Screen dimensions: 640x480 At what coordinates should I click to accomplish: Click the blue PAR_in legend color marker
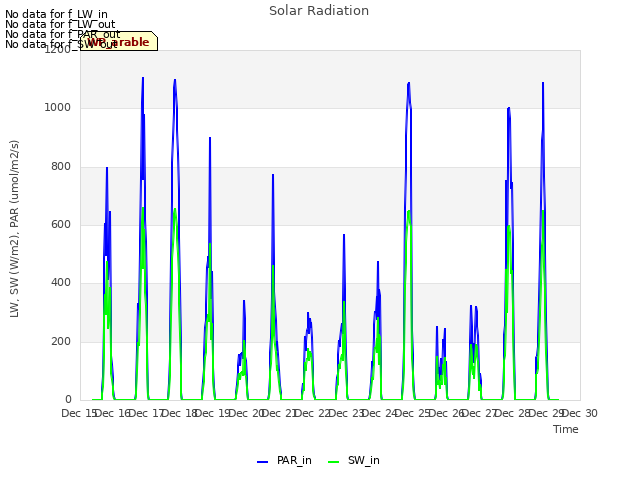click(x=262, y=462)
